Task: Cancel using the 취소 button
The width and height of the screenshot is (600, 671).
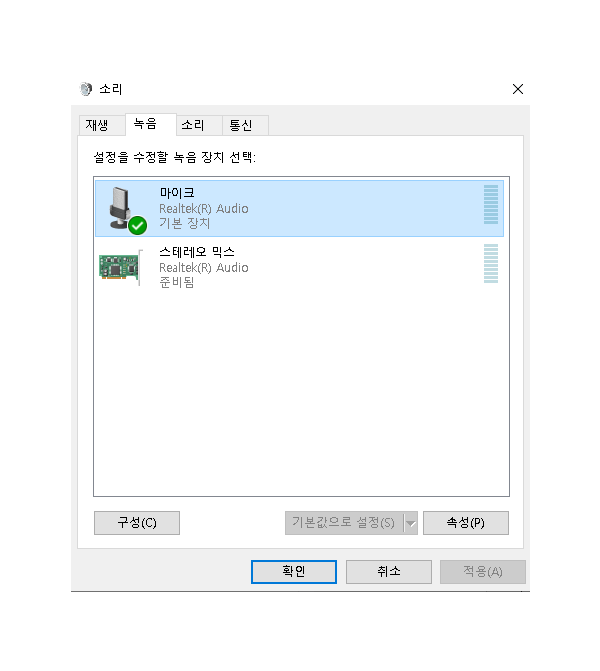Action: click(x=389, y=572)
